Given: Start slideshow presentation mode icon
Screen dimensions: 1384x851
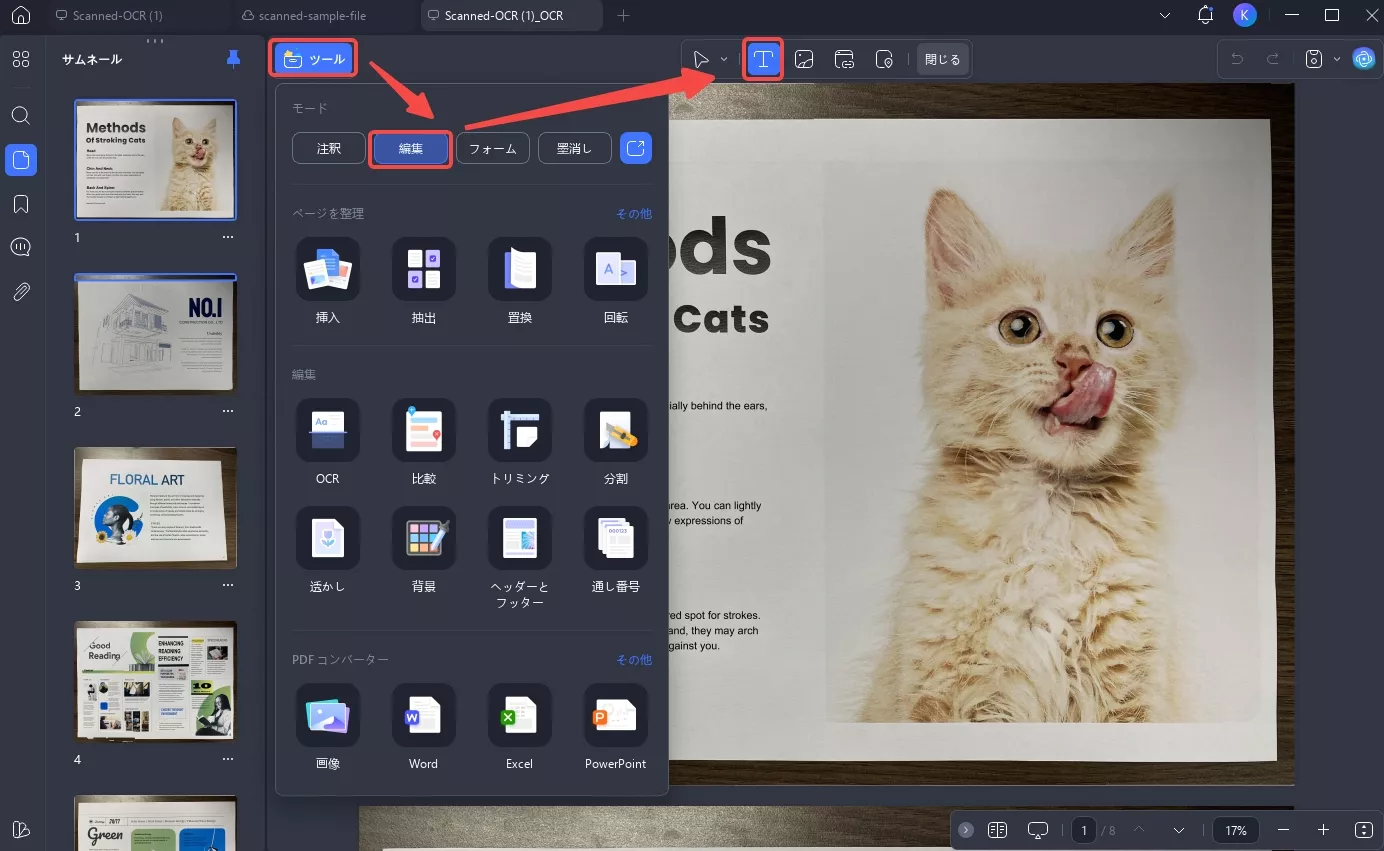Looking at the screenshot, I should [1037, 830].
